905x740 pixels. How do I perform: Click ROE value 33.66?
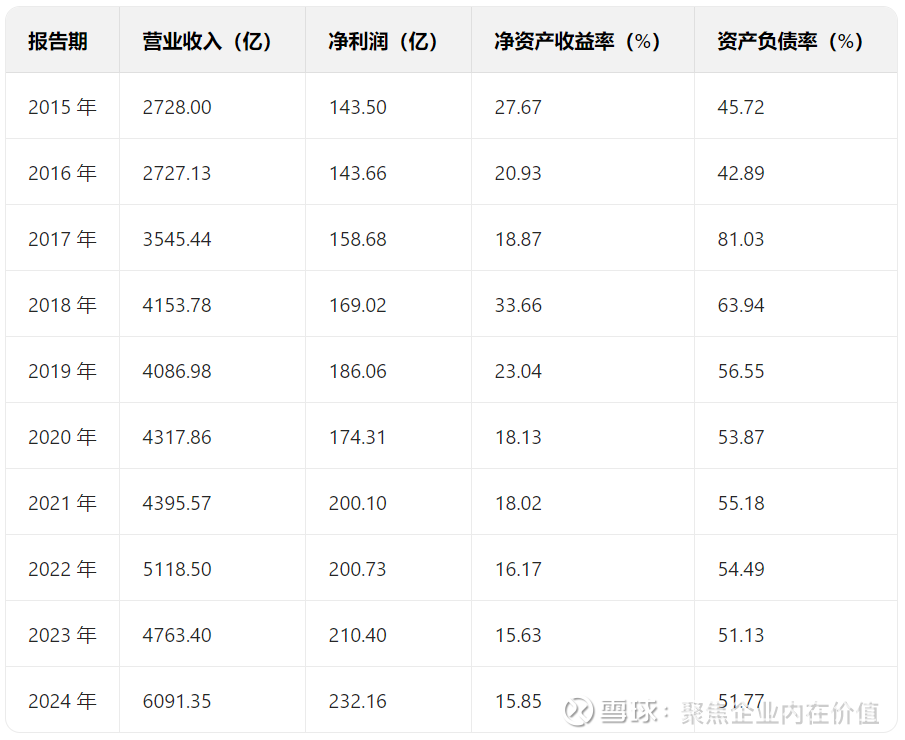coord(518,305)
